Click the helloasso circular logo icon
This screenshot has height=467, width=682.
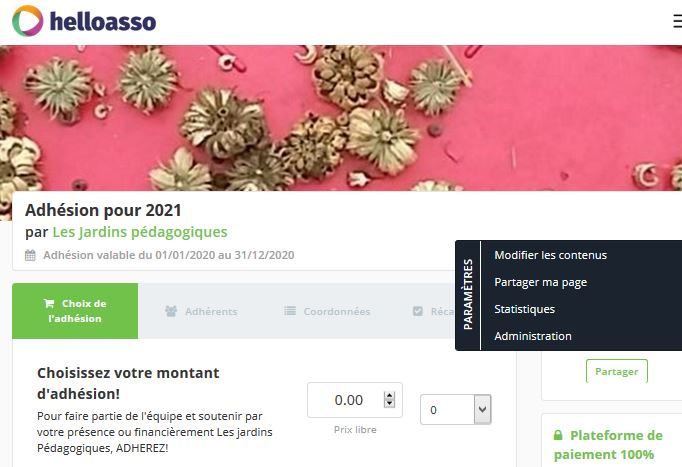click(x=27, y=20)
